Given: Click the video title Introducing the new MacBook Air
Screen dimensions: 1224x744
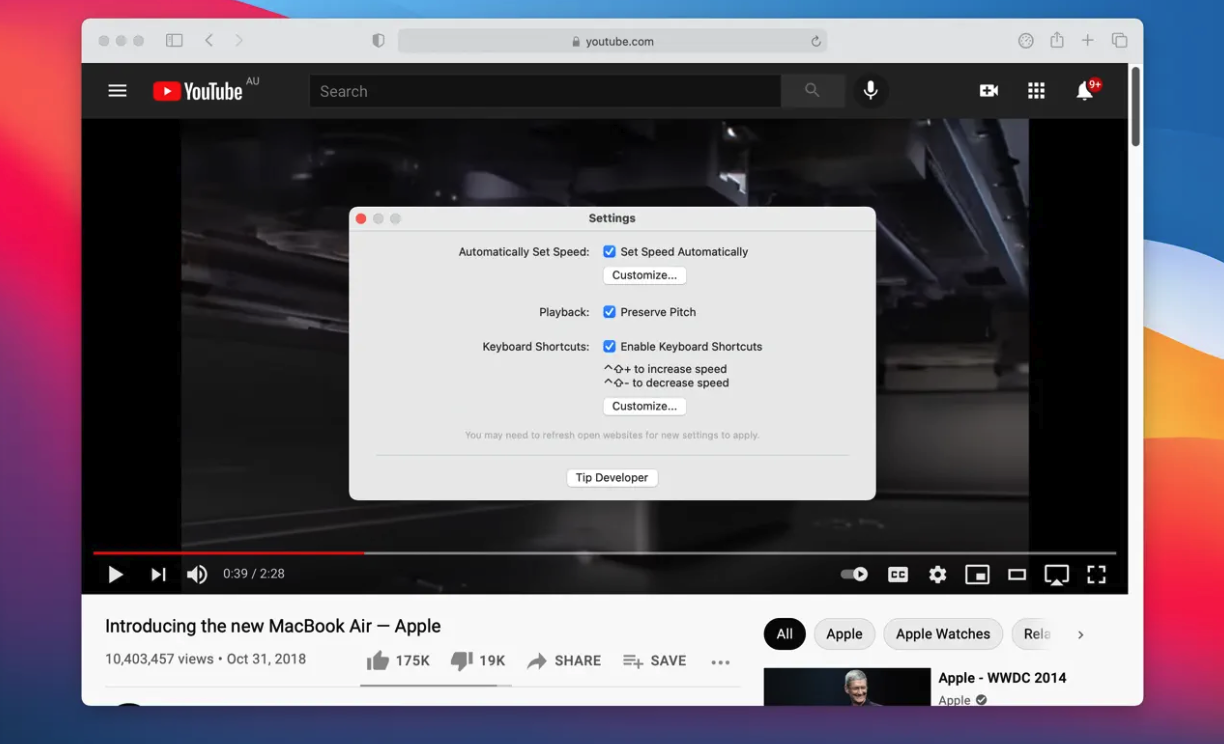Looking at the screenshot, I should [273, 626].
